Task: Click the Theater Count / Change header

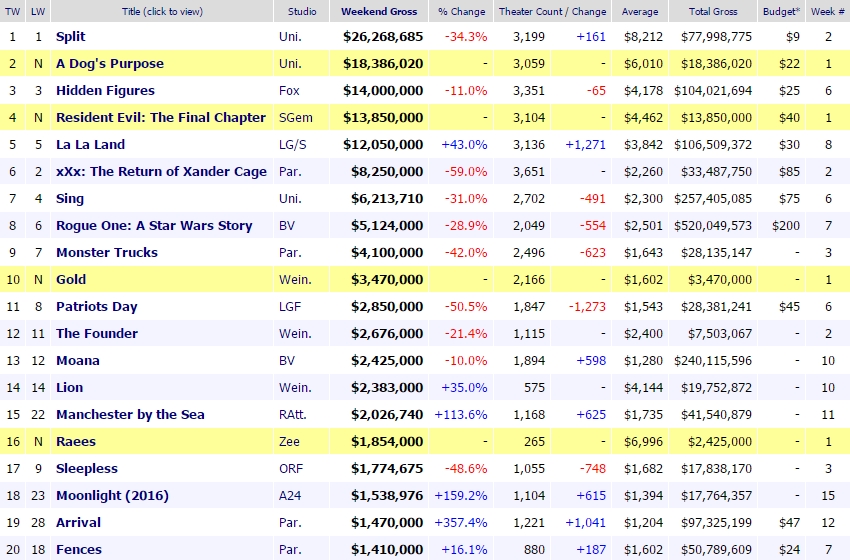Action: (x=552, y=11)
